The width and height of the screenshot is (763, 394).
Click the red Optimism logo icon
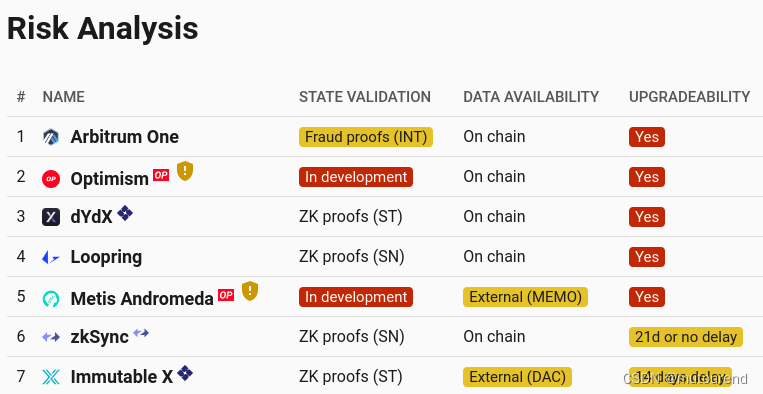coord(51,179)
